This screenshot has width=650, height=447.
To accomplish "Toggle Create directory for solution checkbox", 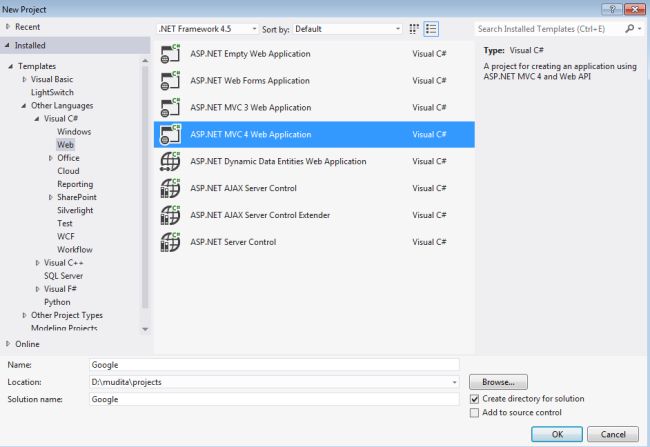I will point(474,399).
